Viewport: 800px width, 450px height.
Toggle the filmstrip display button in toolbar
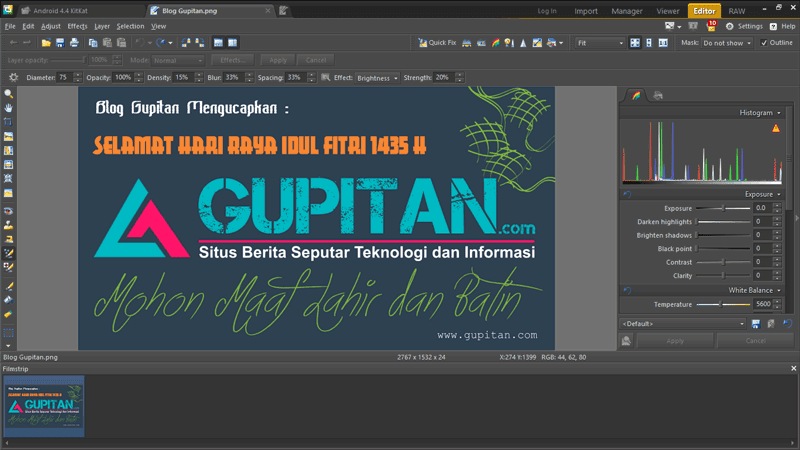(x=218, y=43)
